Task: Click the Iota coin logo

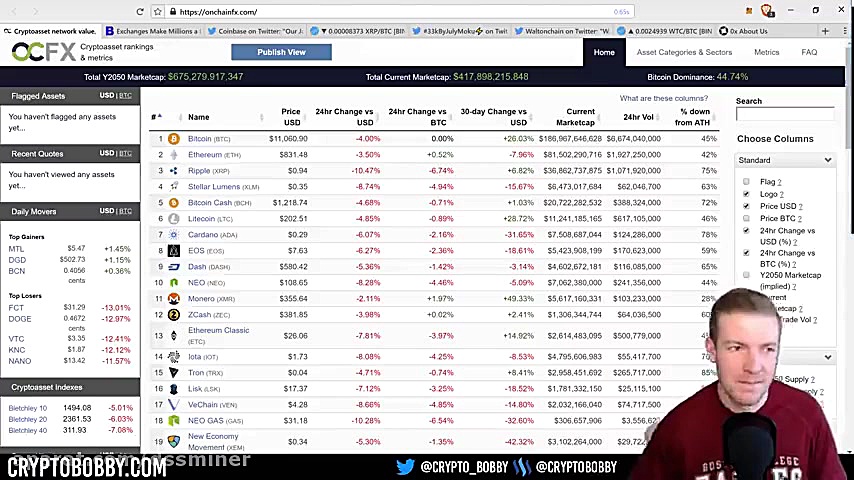Action: coord(174,357)
